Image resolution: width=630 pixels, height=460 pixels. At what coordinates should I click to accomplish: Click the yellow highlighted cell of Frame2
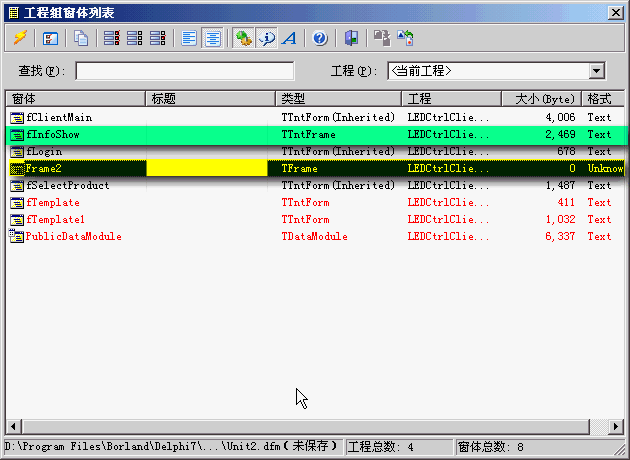pyautogui.click(x=206, y=168)
